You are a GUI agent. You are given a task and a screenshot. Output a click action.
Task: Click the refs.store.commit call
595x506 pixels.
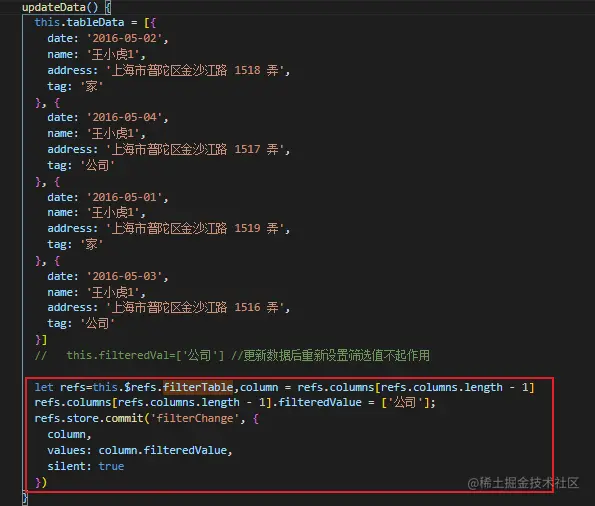click(146, 418)
